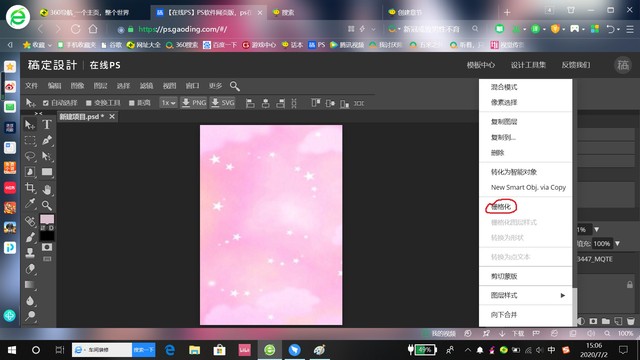Click the lock icon on the layer

(630, 284)
